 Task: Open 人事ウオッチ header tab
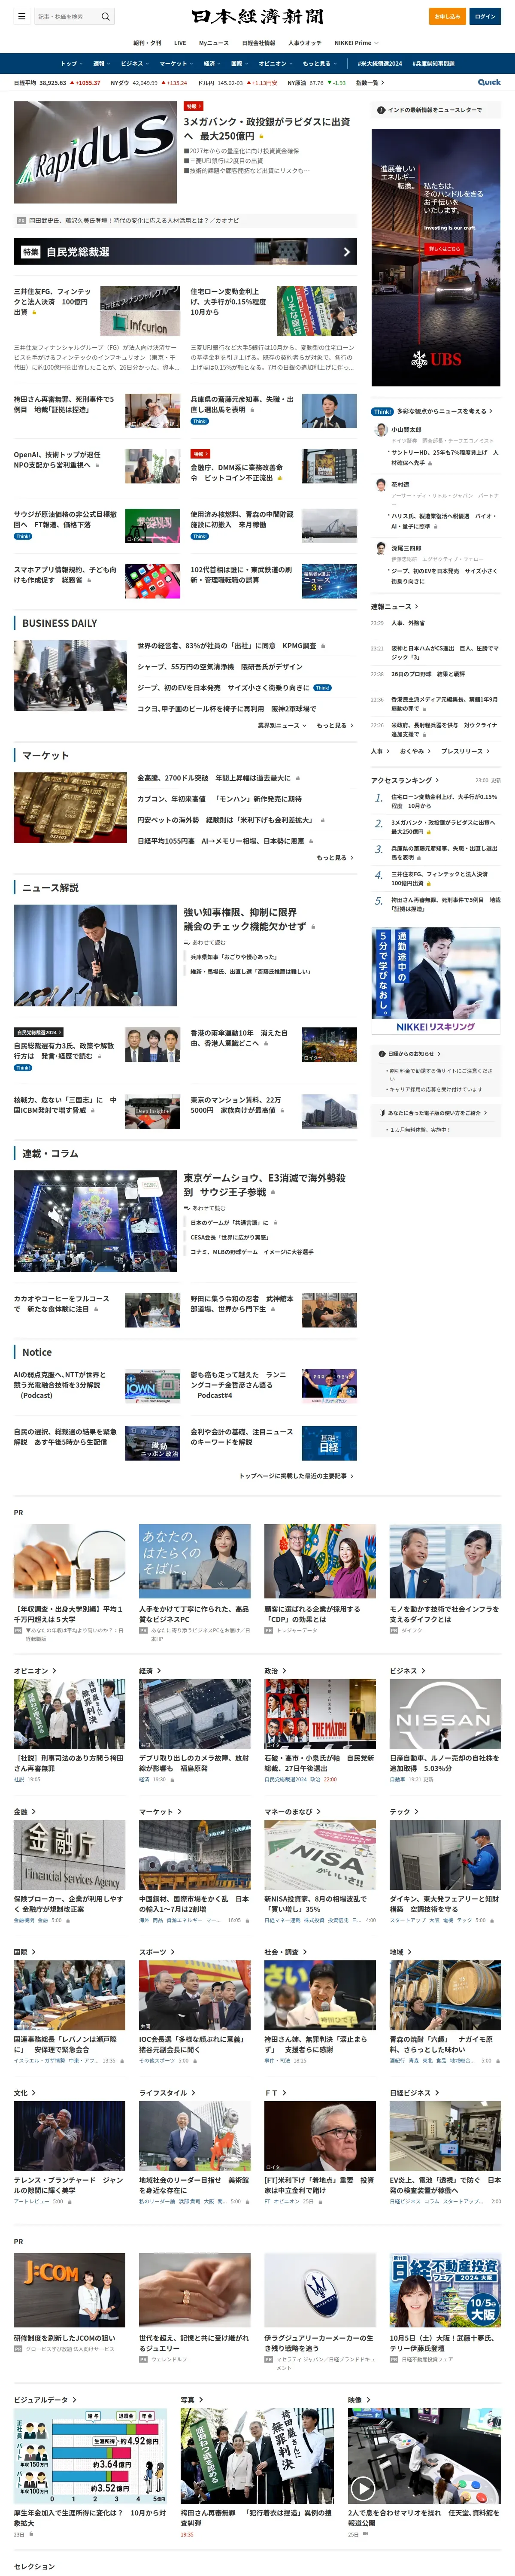pyautogui.click(x=305, y=43)
